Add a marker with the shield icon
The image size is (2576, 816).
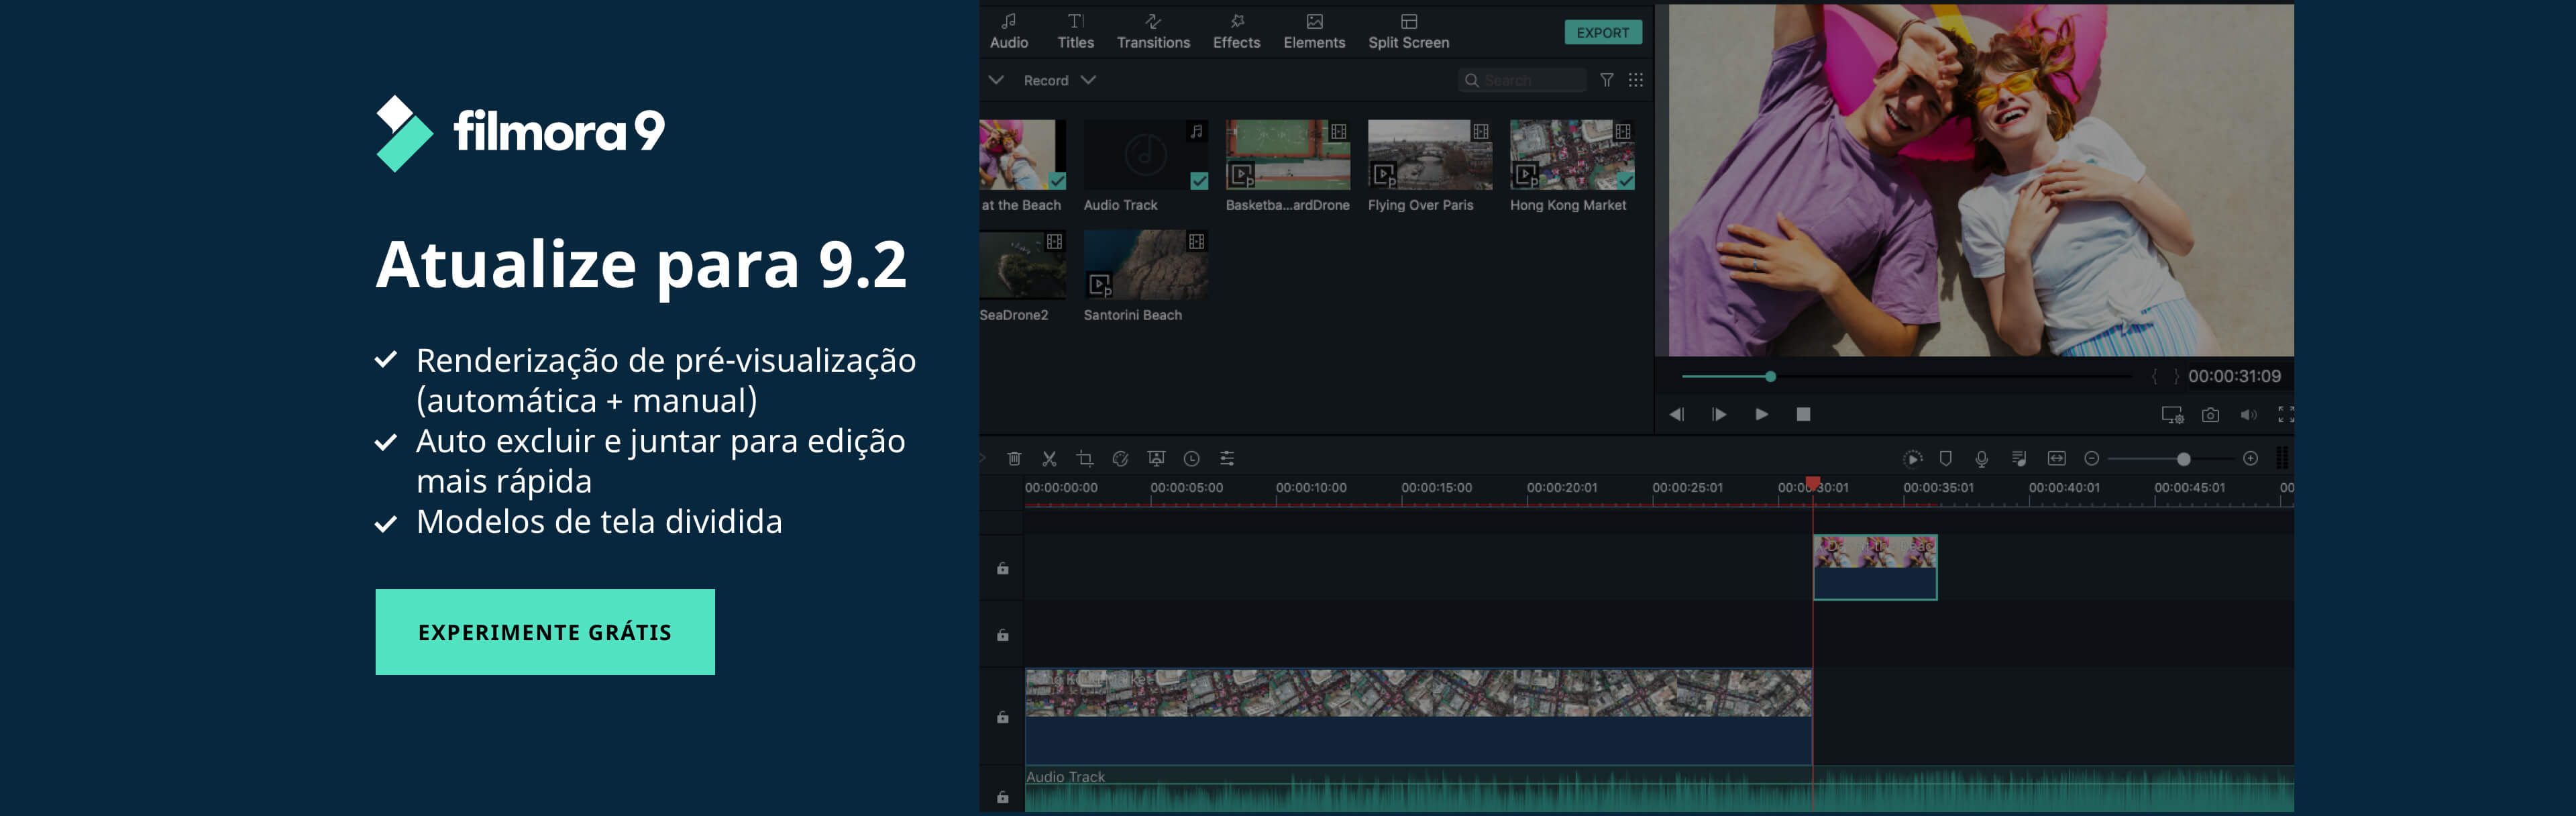pos(1945,458)
